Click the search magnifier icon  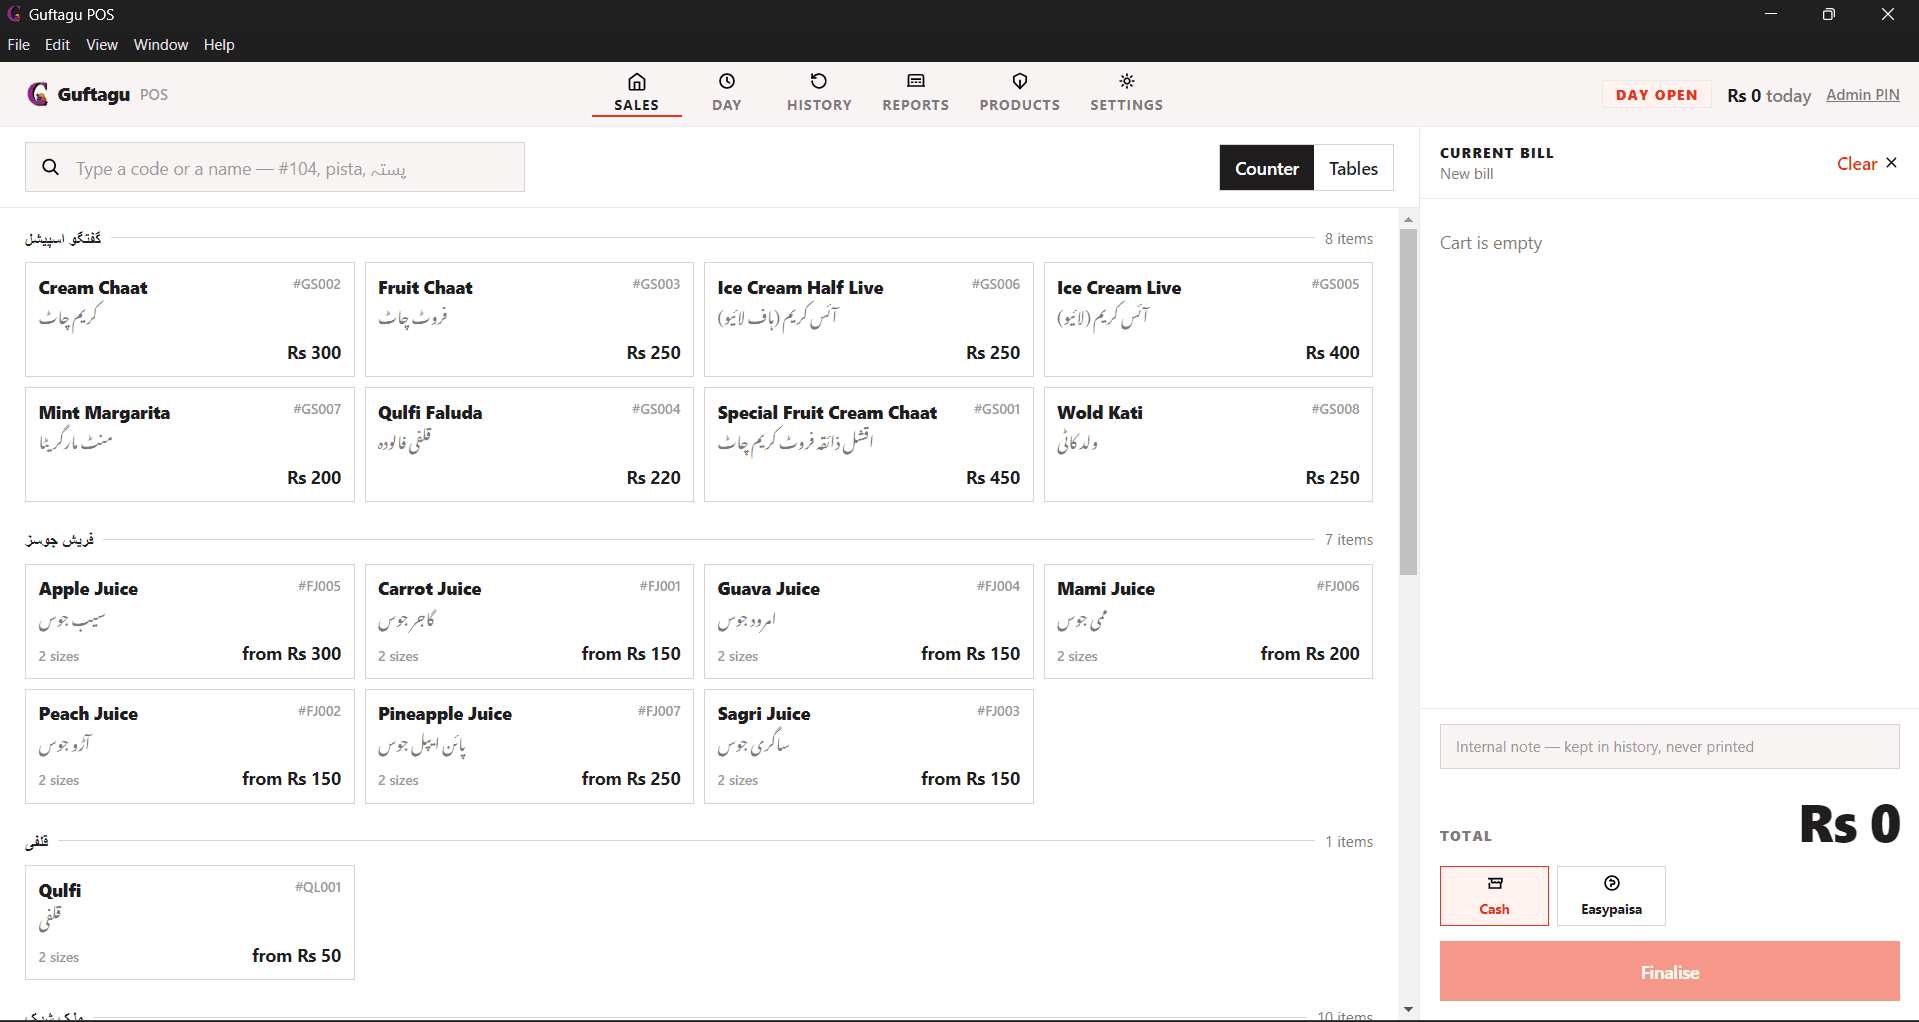(50, 167)
